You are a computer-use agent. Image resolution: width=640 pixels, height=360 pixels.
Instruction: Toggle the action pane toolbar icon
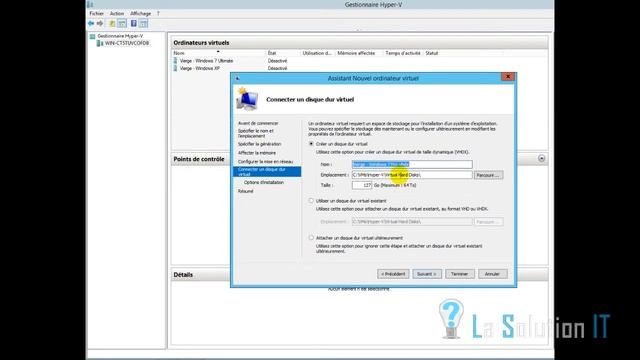[143, 24]
